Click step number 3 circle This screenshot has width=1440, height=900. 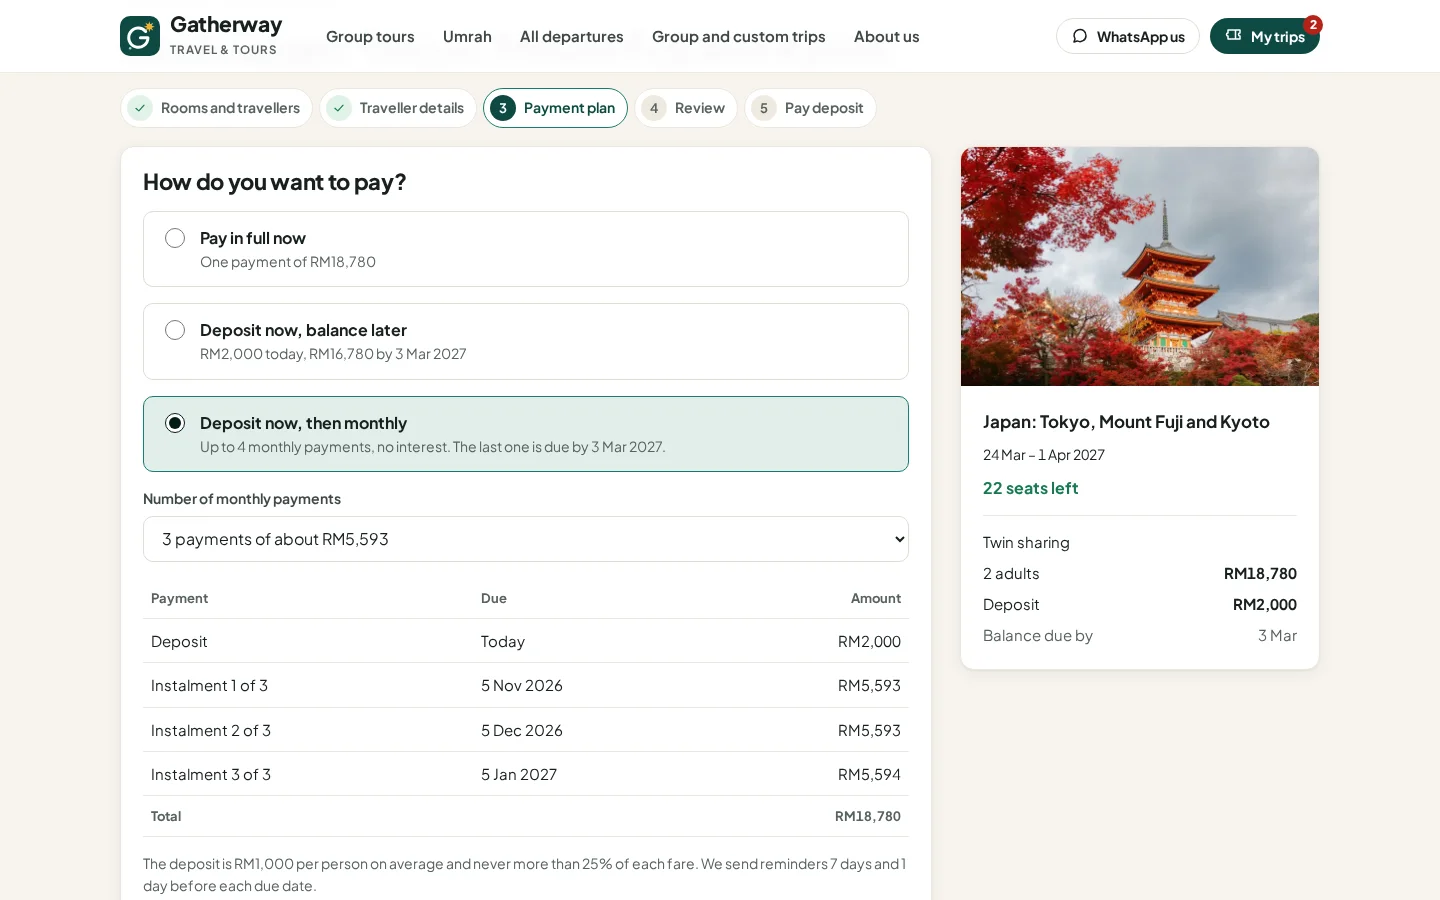coord(503,108)
